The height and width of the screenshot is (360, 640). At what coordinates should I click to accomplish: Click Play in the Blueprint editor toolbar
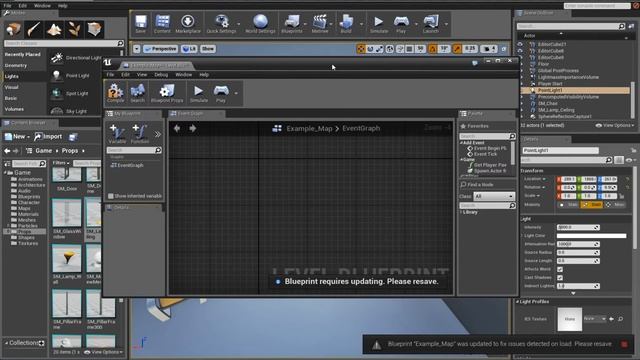221,93
